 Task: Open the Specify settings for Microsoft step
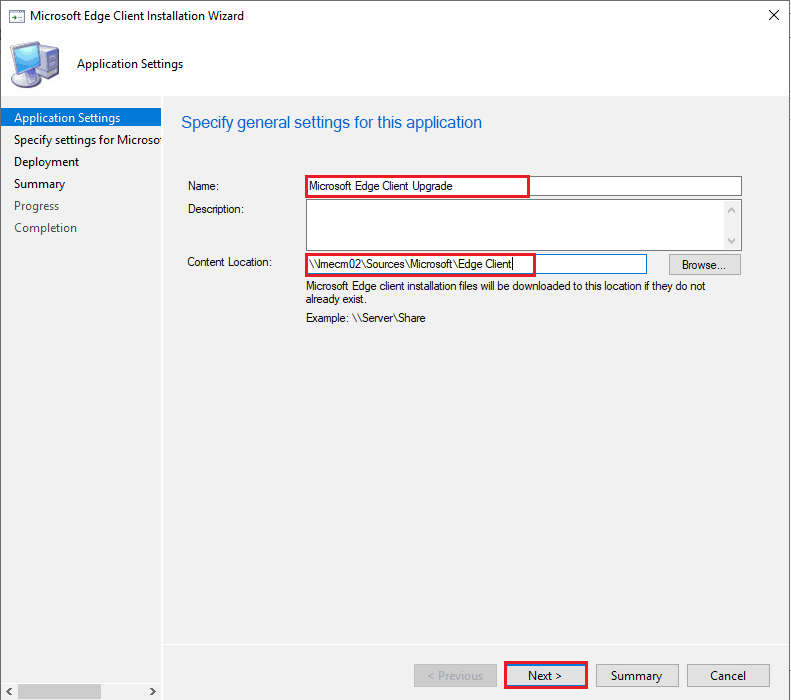point(87,140)
